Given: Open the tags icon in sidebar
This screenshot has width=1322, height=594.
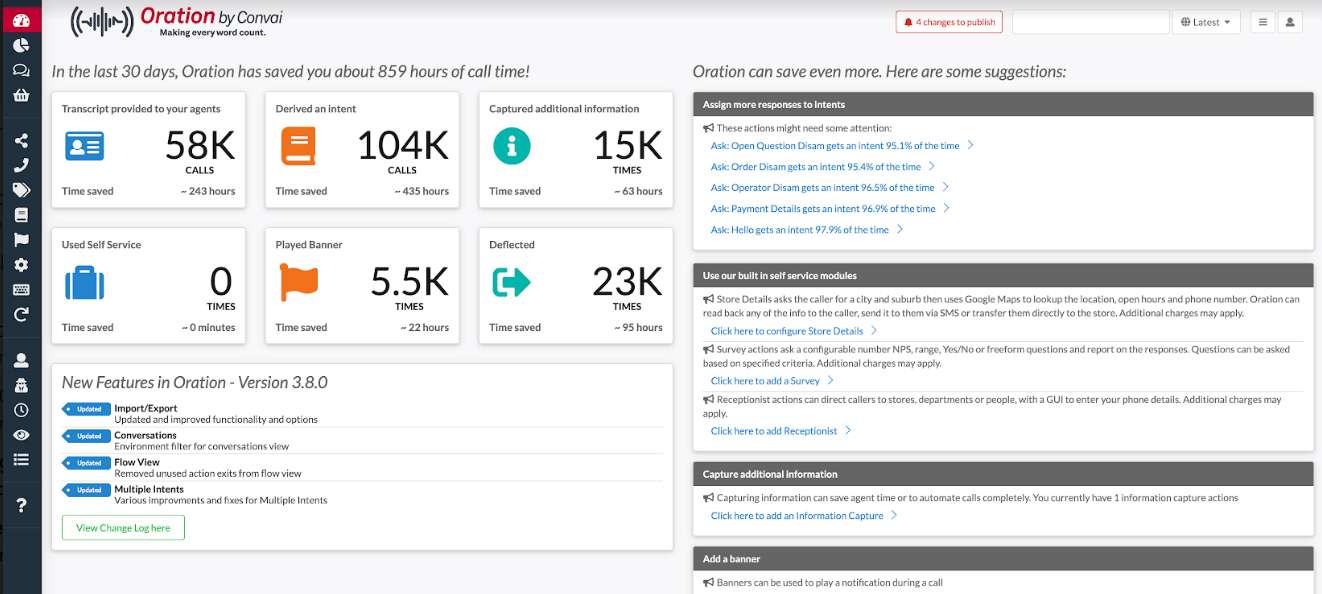Looking at the screenshot, I should point(20,190).
